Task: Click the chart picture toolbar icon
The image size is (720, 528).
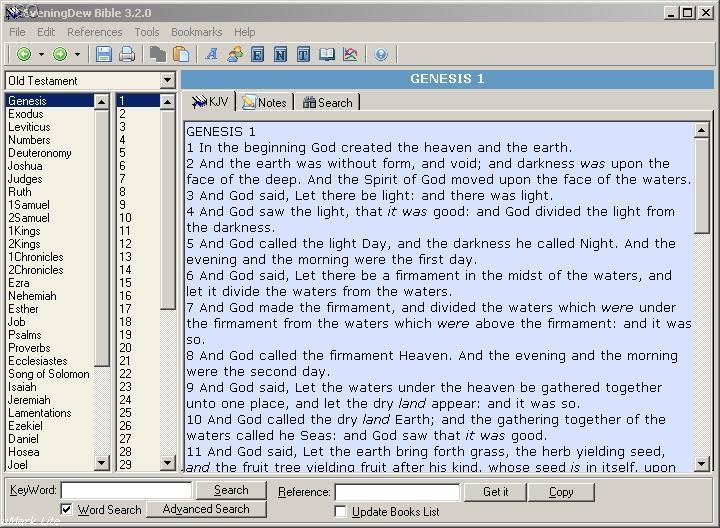Action: tap(350, 54)
